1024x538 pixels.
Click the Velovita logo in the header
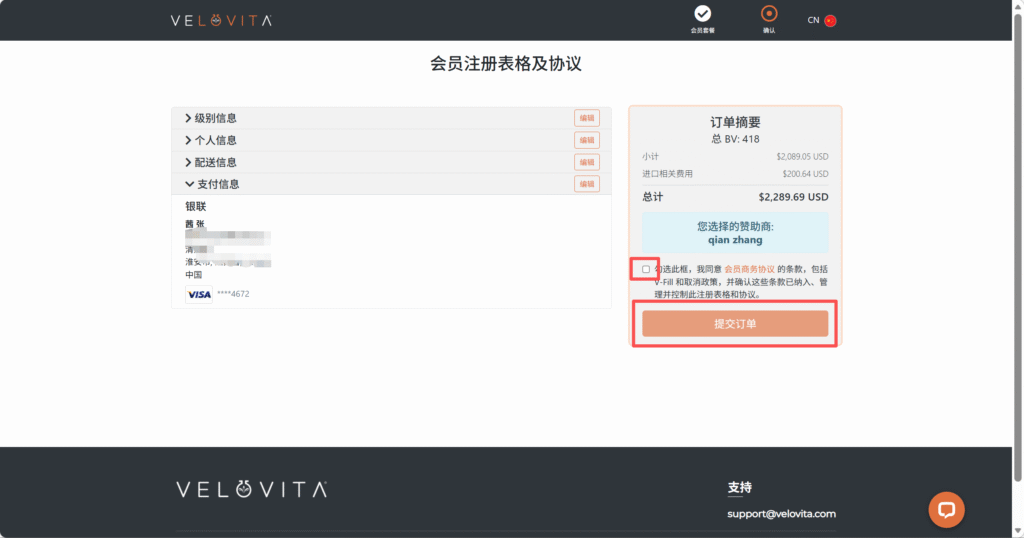(220, 20)
